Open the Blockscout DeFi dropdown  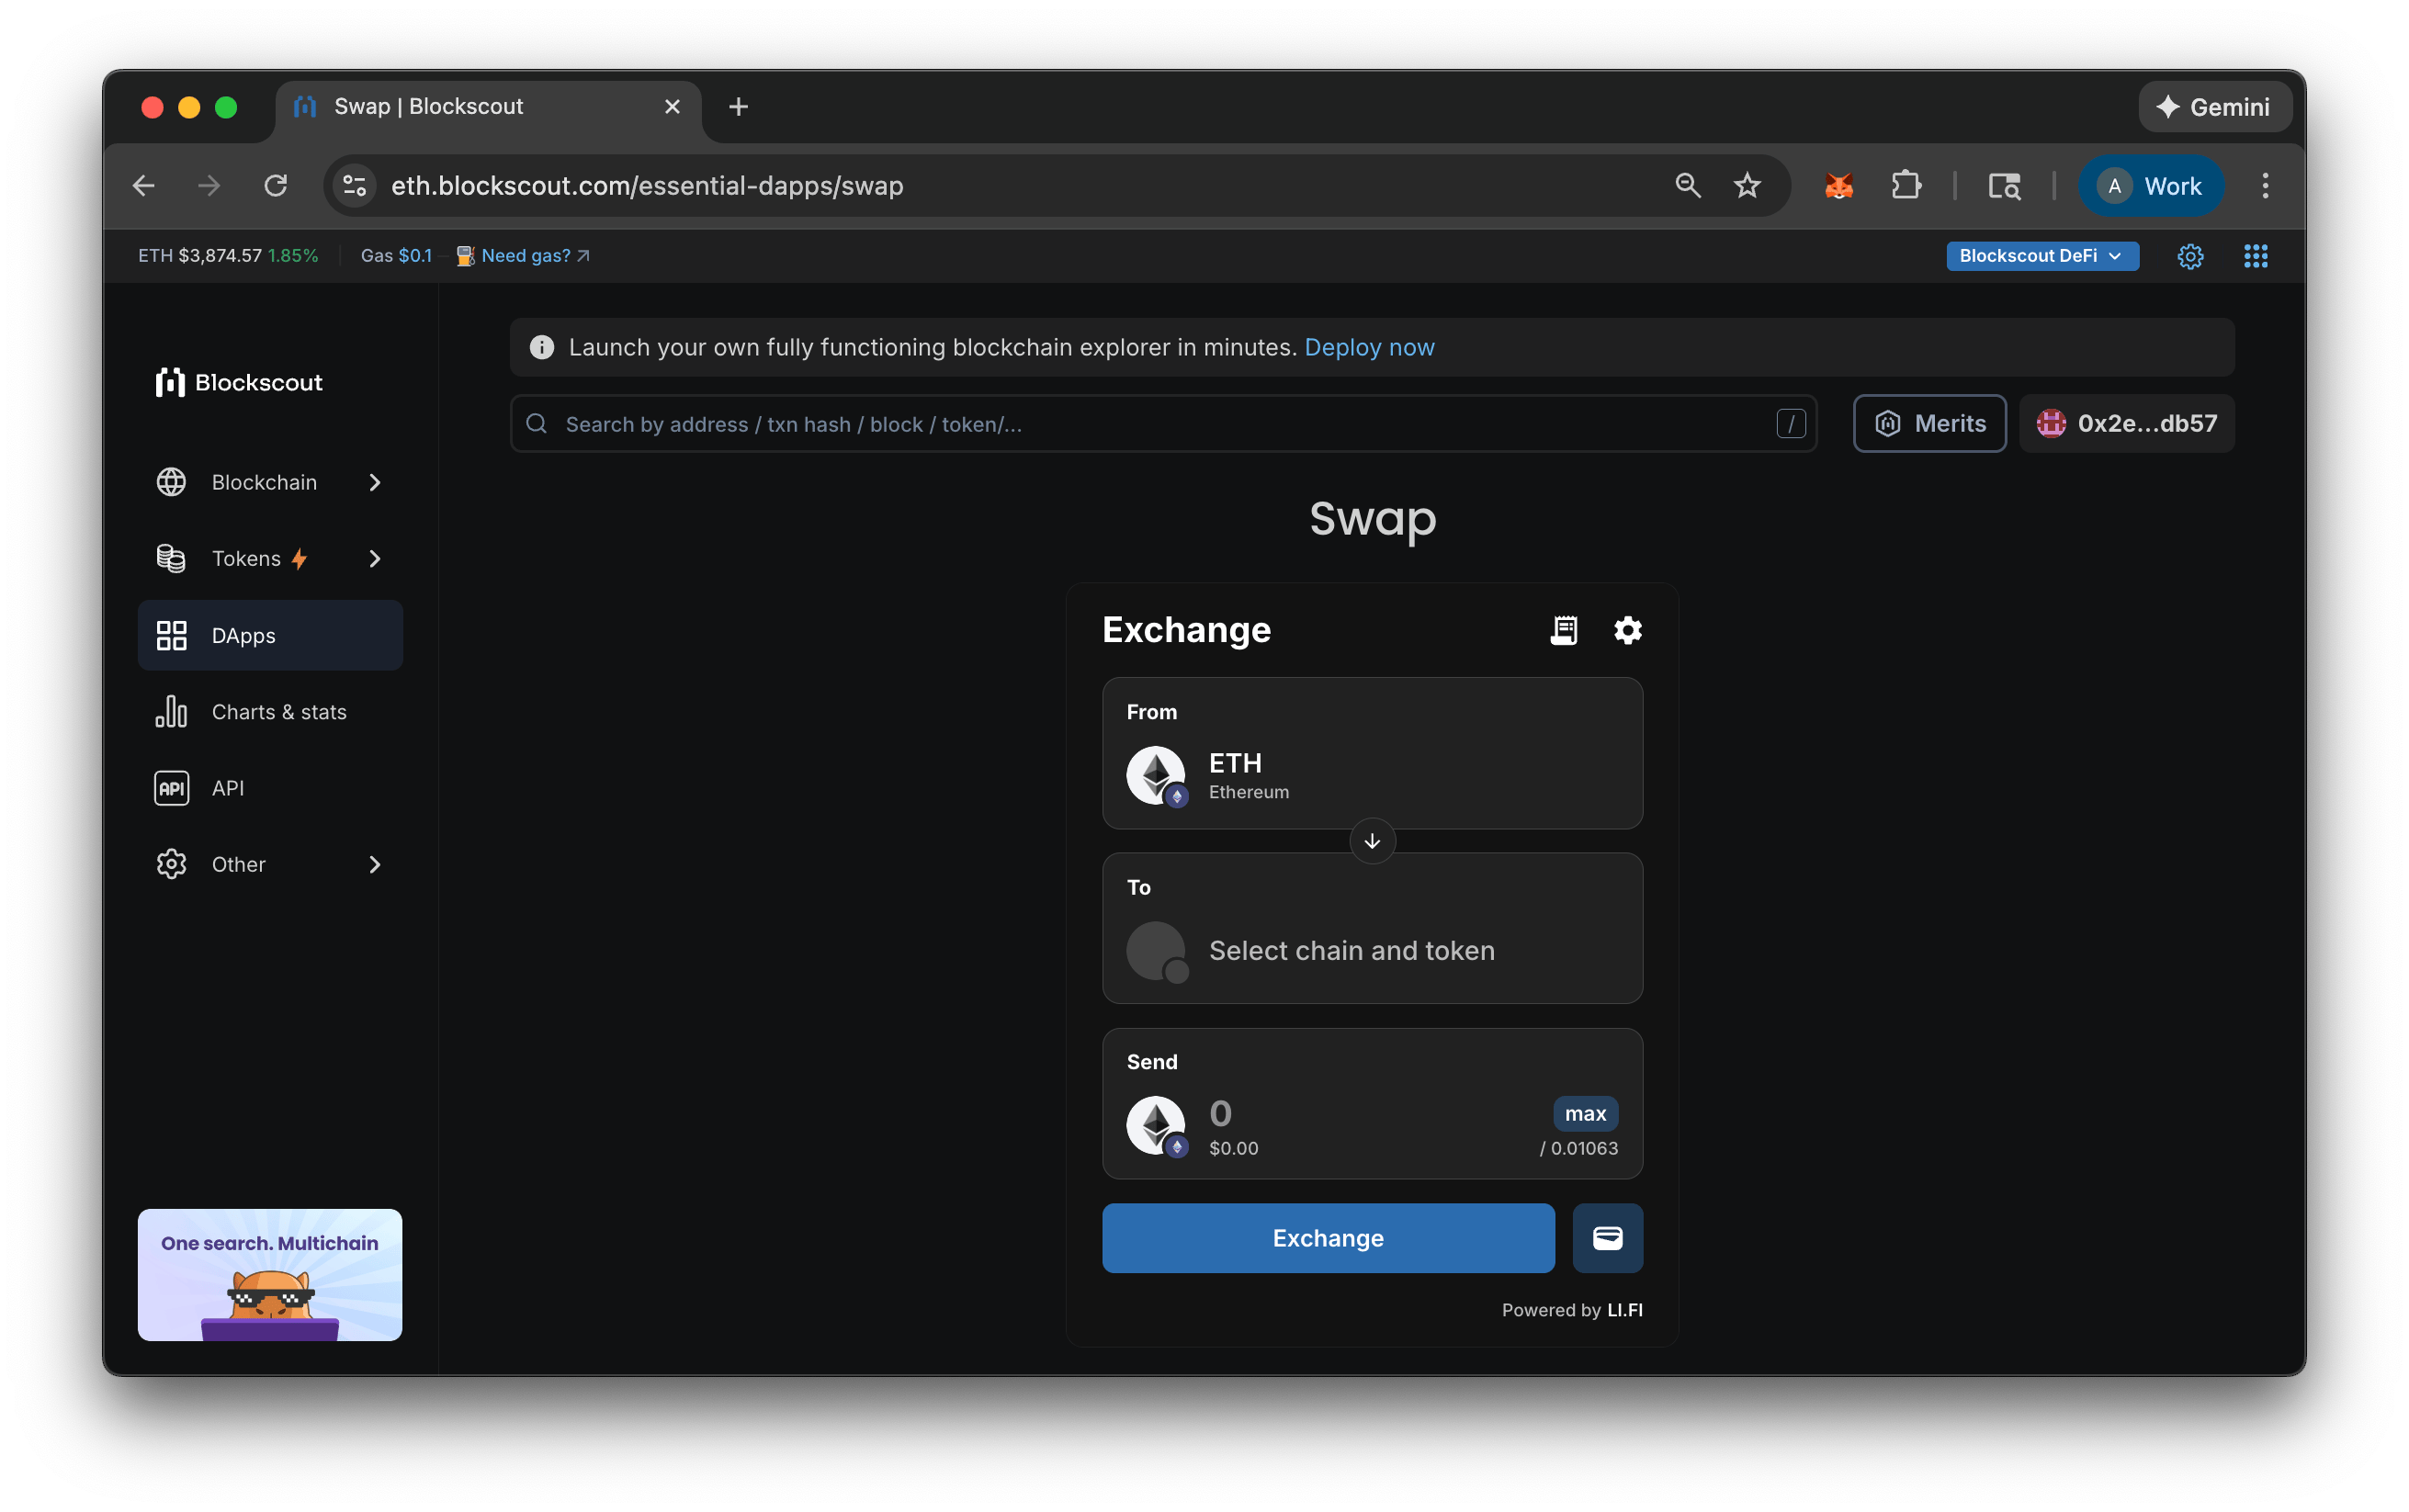2041,256
